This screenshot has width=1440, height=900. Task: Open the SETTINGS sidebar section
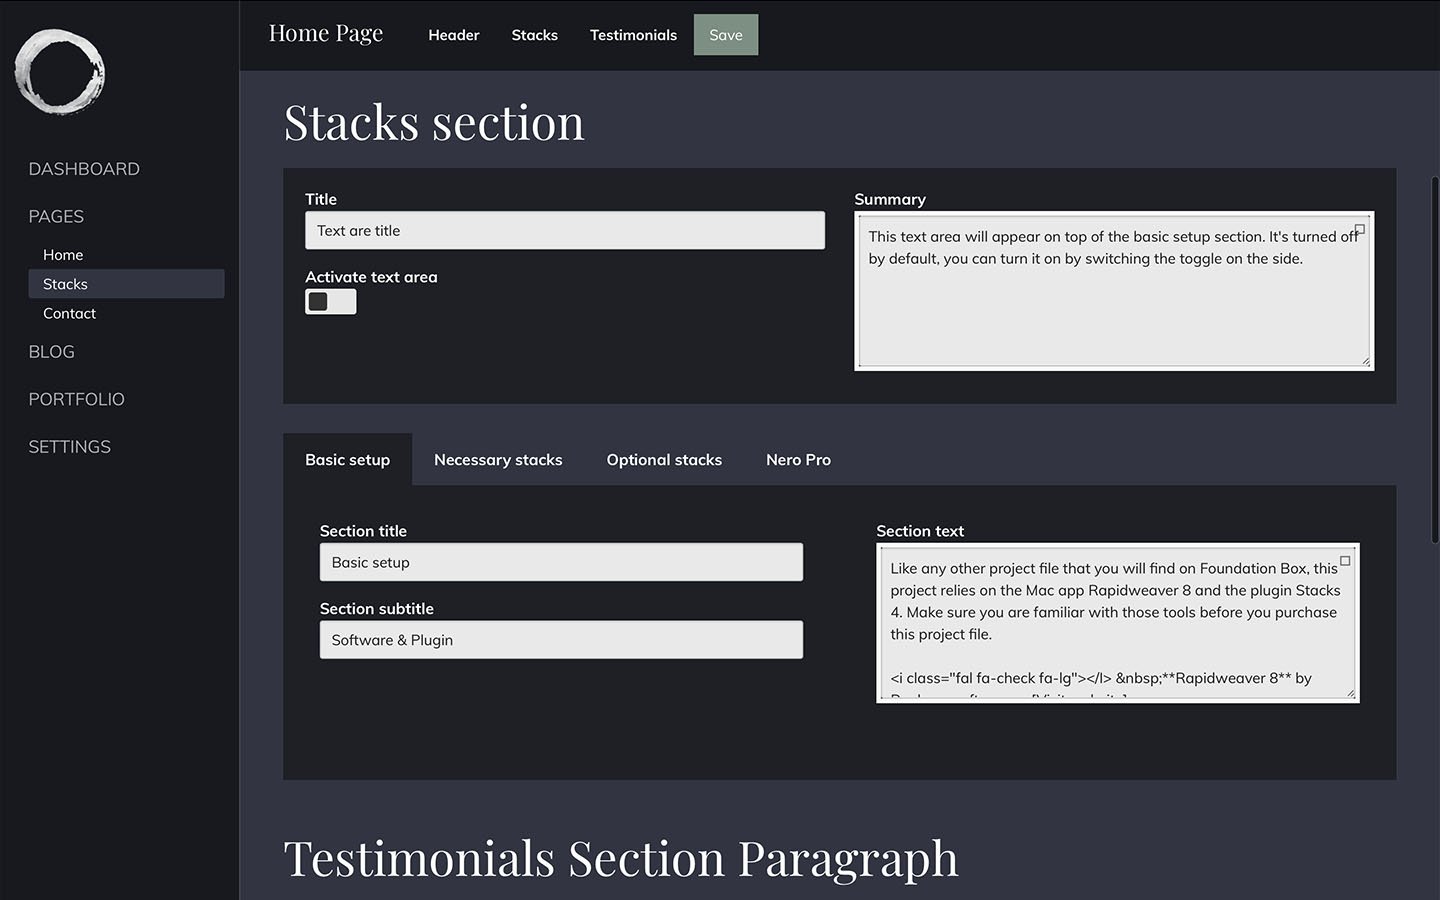click(70, 447)
